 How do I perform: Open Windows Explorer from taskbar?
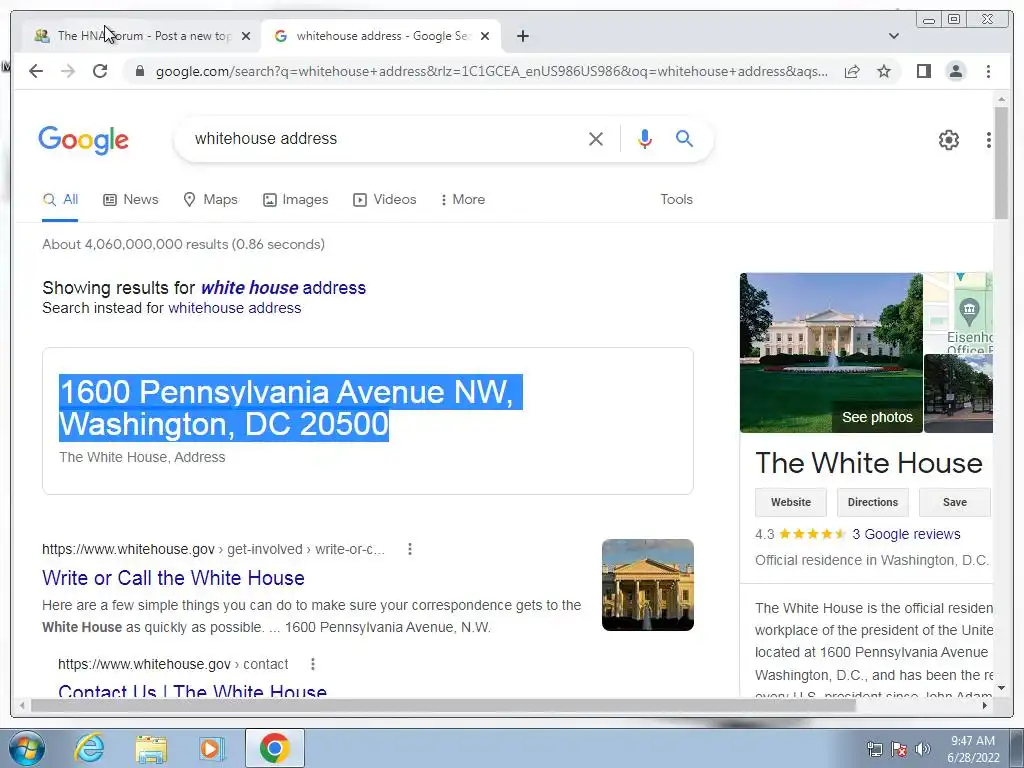click(x=152, y=748)
